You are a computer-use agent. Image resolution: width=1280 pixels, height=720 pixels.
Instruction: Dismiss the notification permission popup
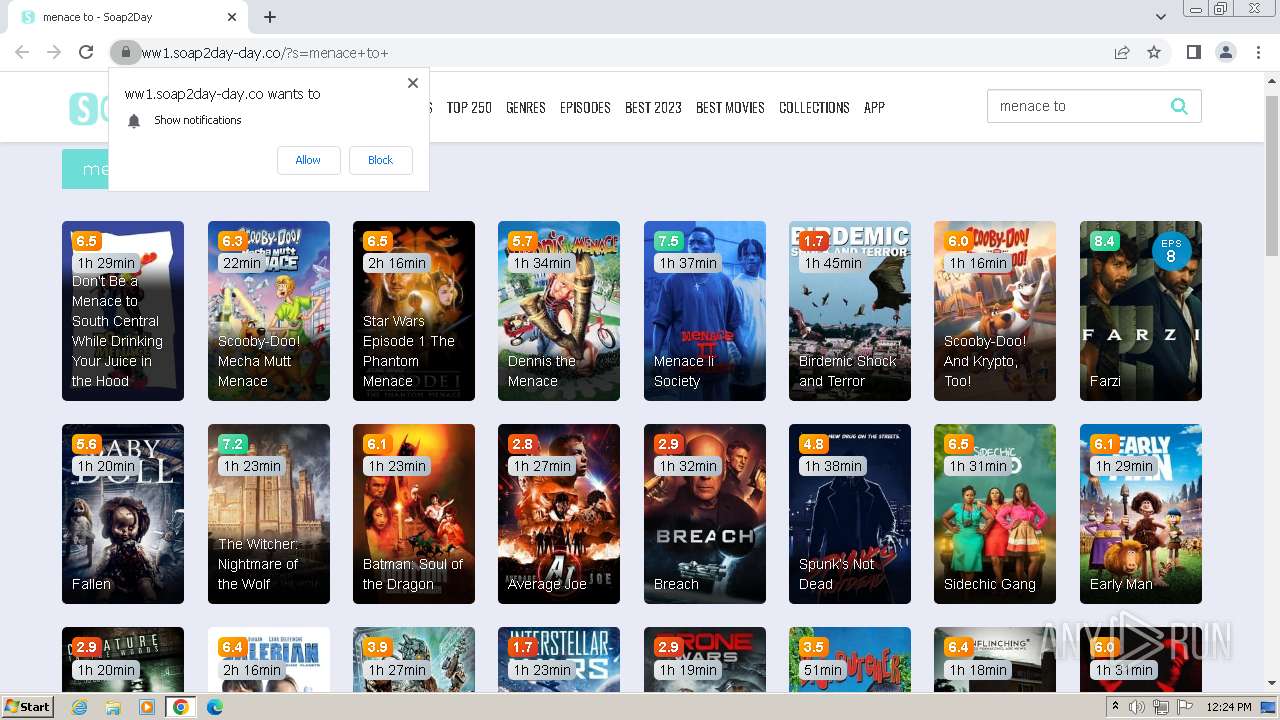[413, 83]
